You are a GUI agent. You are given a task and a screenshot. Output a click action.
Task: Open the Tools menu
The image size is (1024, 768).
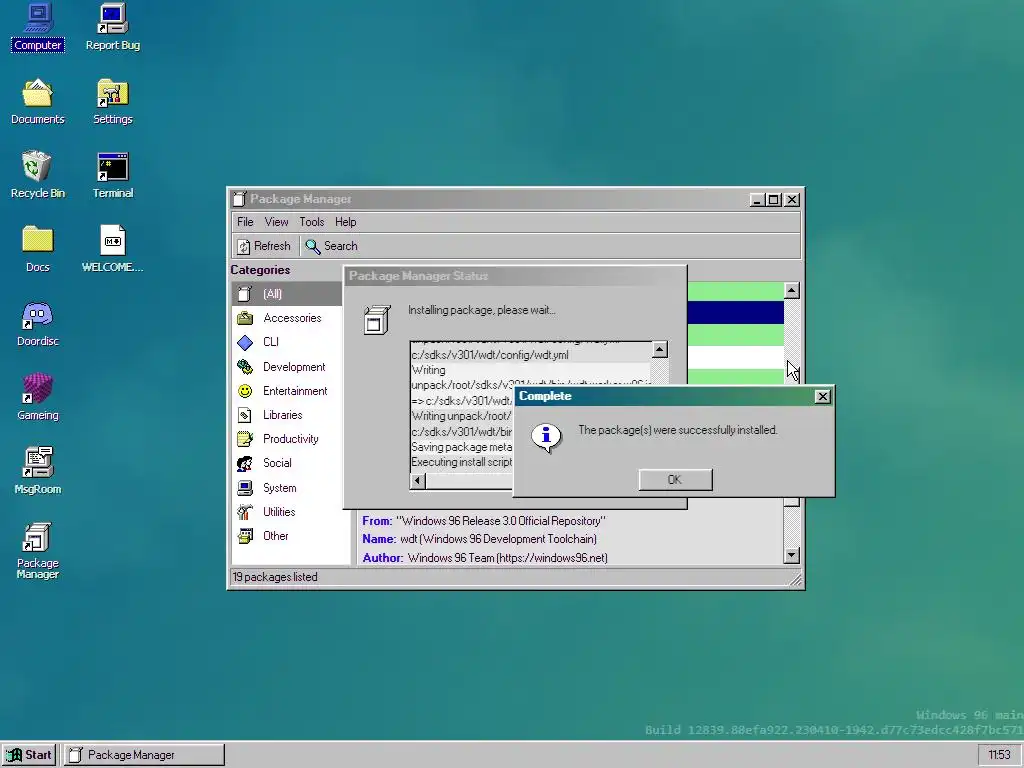click(312, 222)
